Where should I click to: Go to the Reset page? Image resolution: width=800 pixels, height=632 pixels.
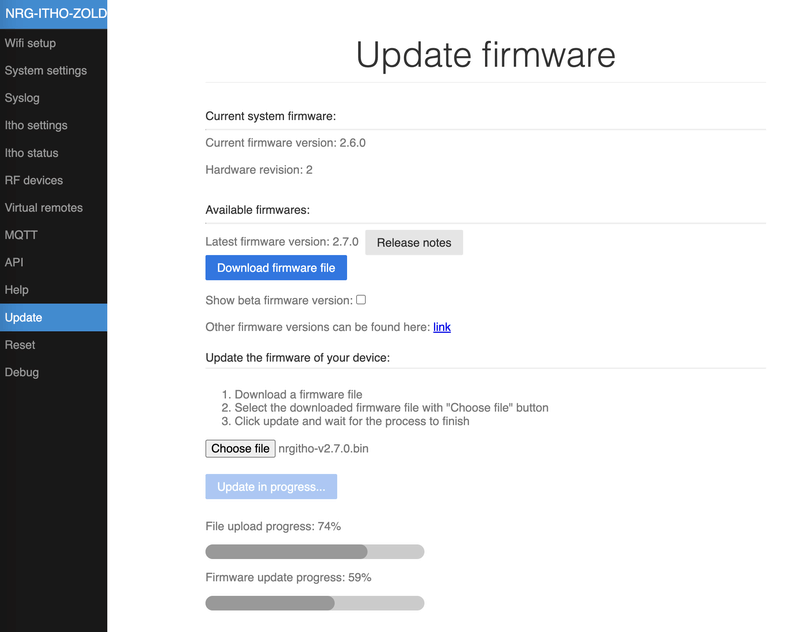pos(20,345)
